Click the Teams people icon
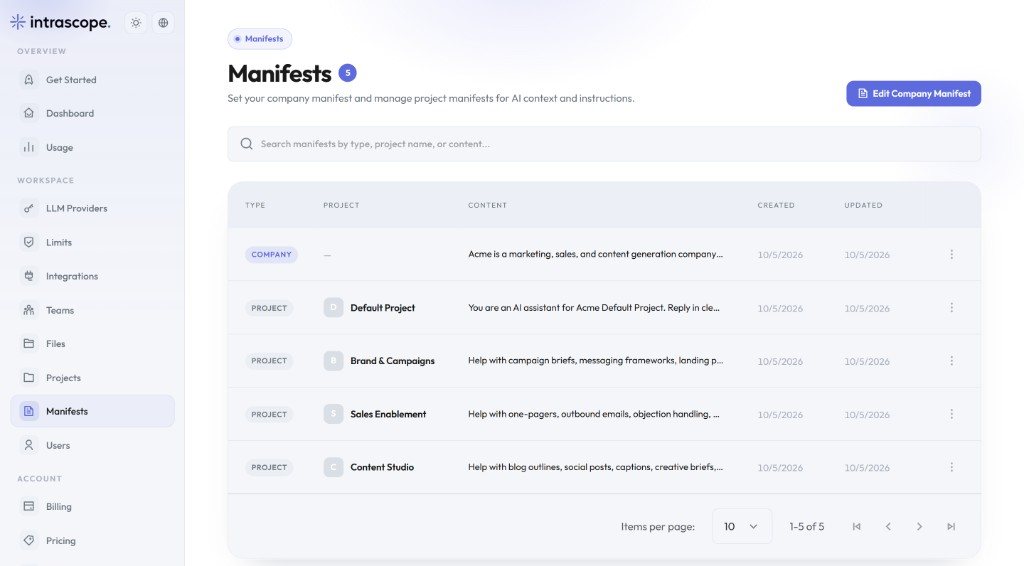This screenshot has height=566, width=1024. (29, 310)
